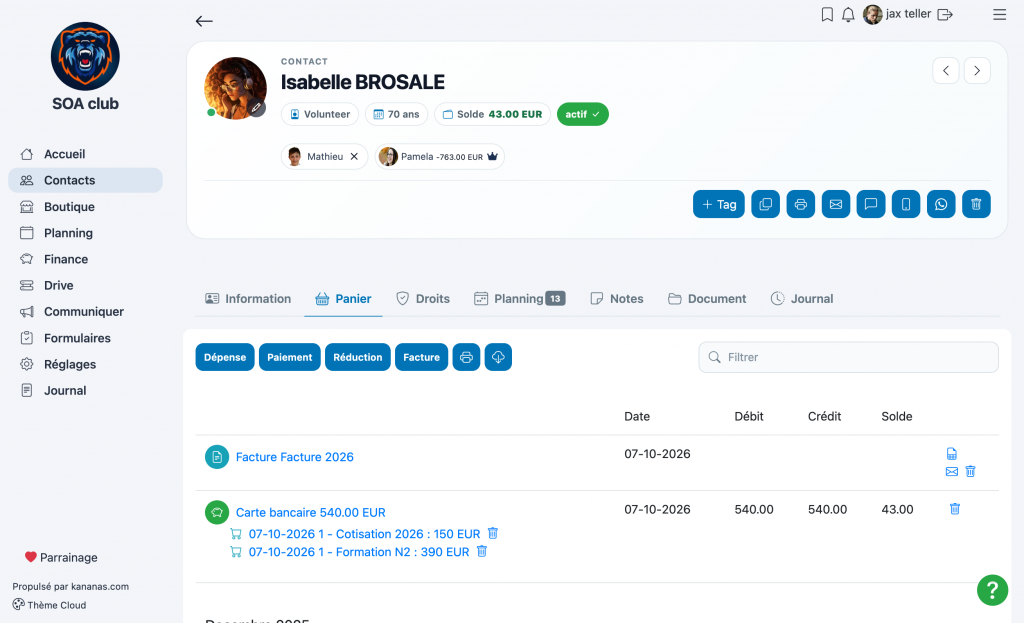1024x623 pixels.
Task: Delete the Carte bancaire 540.00 payment row
Action: [x=955, y=509]
